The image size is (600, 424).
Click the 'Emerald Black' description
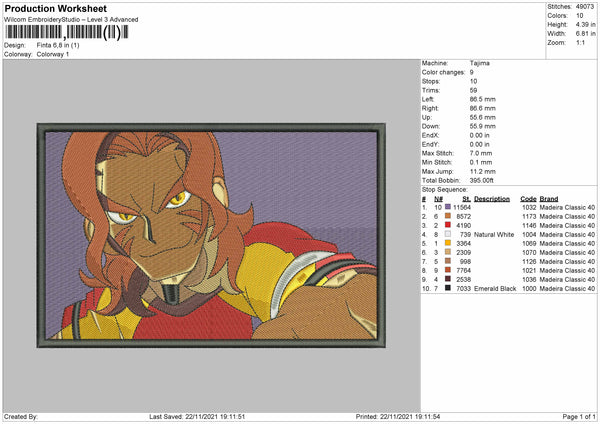[495, 289]
